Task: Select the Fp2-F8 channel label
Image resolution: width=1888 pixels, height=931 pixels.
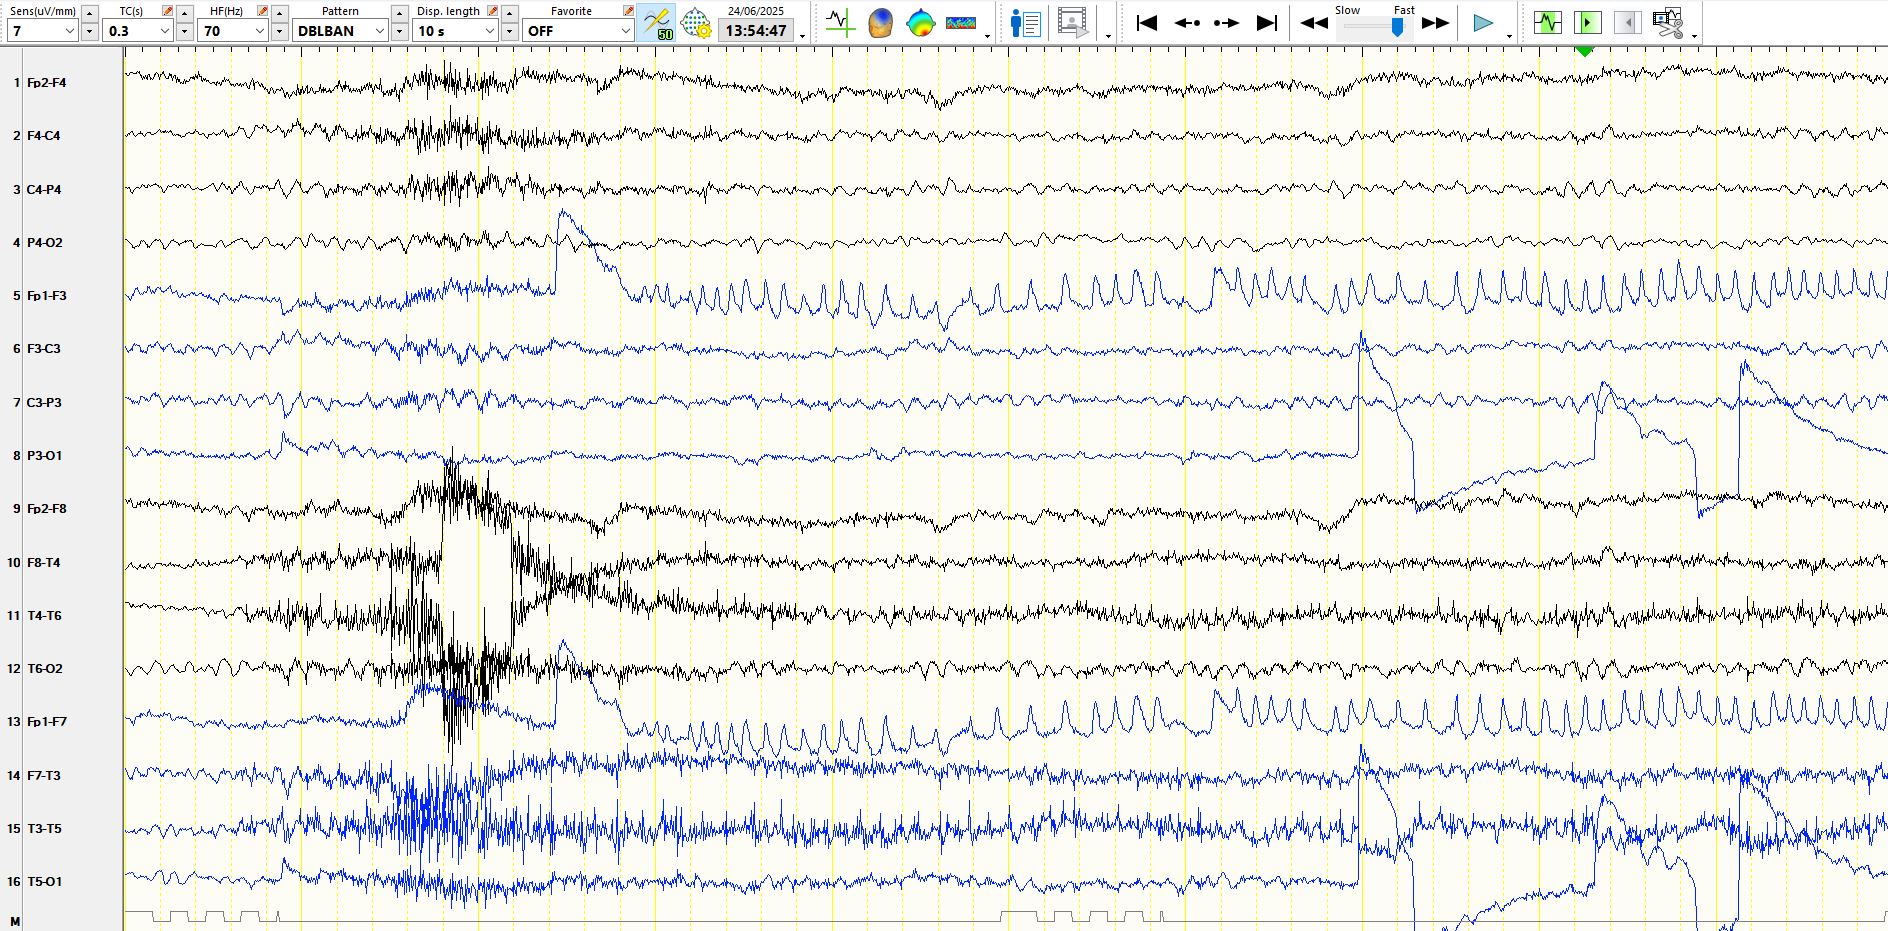Action: click(46, 509)
